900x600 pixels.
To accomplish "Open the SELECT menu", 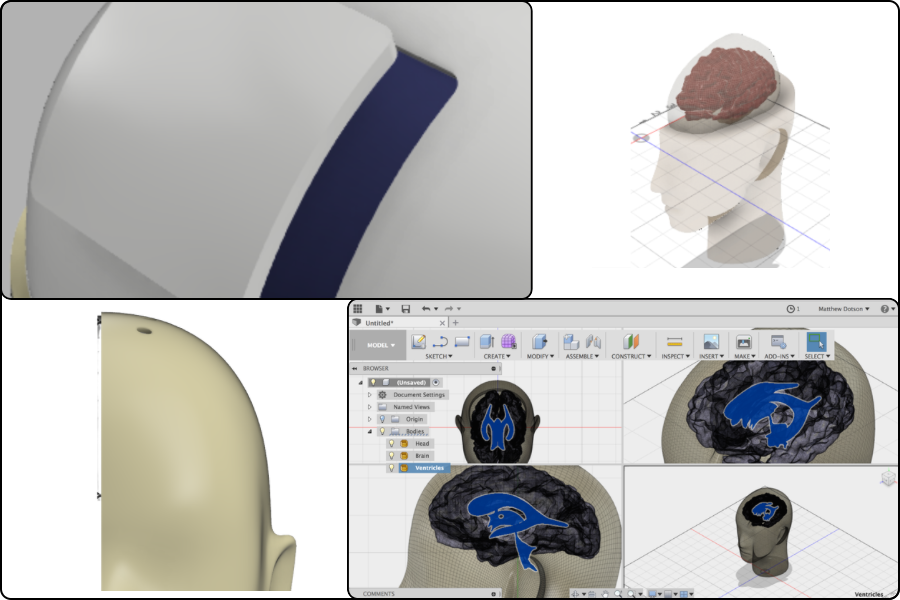I will [x=817, y=357].
